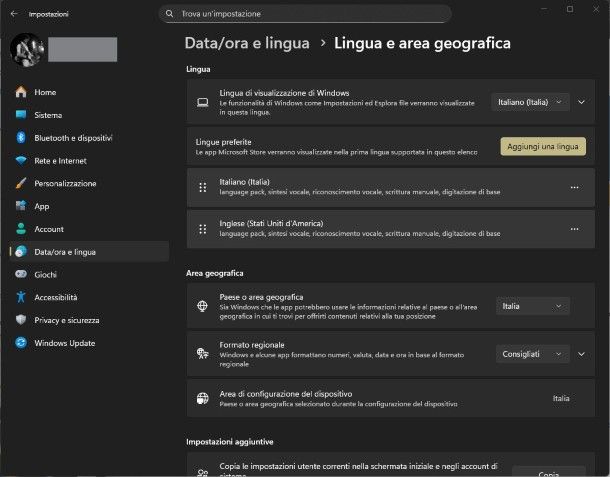
Task: Open the Giochi settings page
Action: [89, 274]
